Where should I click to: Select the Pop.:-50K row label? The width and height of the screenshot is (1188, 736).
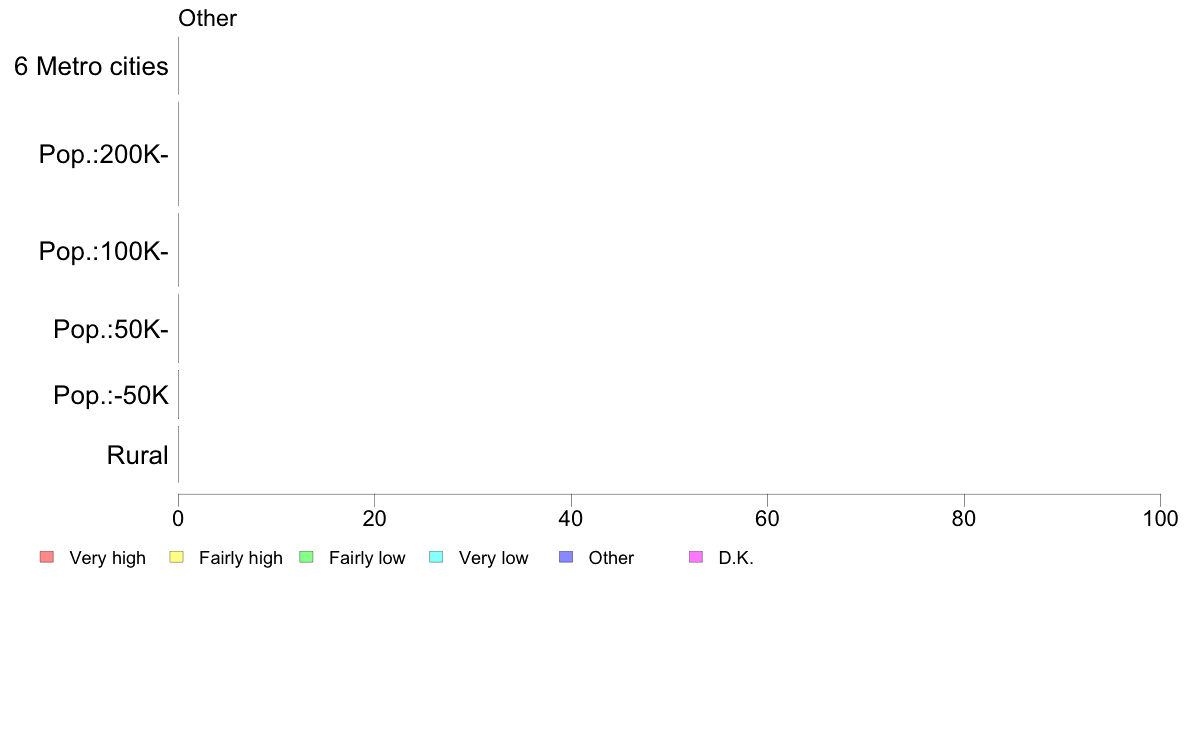coord(111,396)
